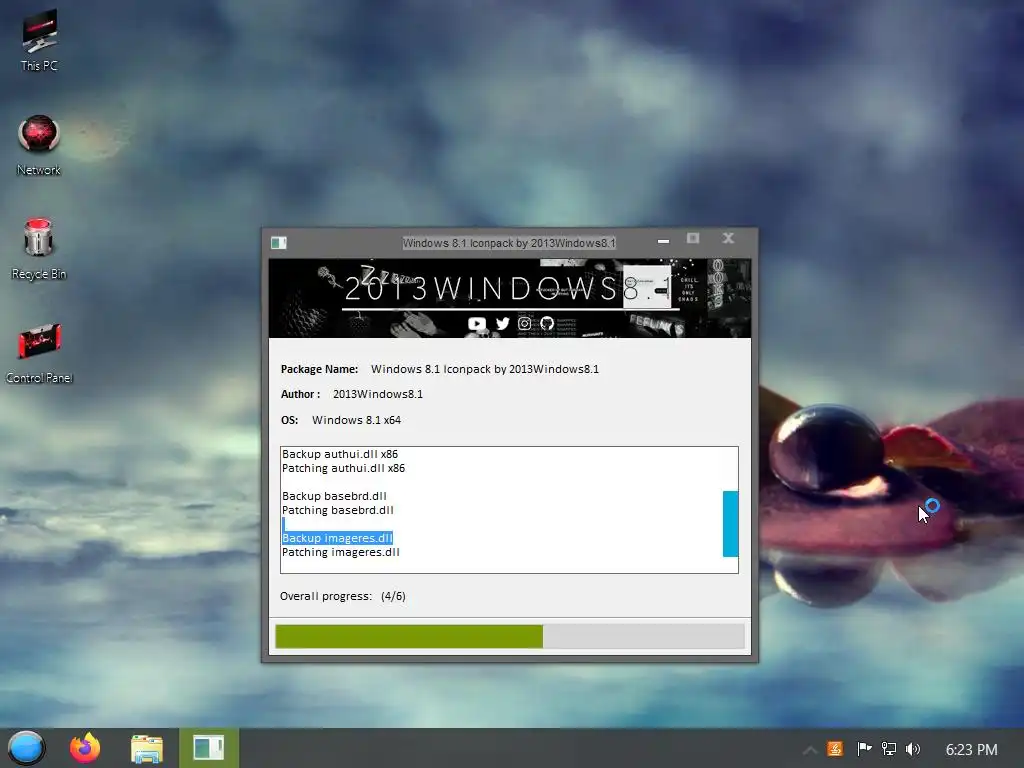Click the 'Backup authui.dll x86' log line

[340, 455]
